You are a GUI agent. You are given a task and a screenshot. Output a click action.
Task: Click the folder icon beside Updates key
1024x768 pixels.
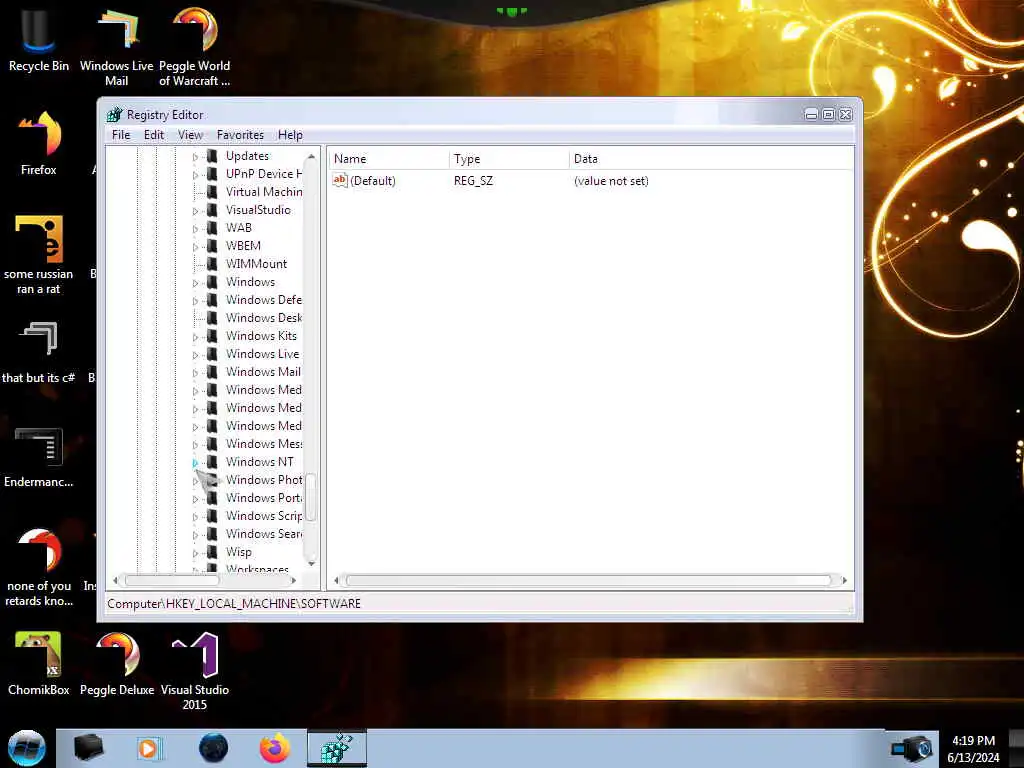[212, 155]
